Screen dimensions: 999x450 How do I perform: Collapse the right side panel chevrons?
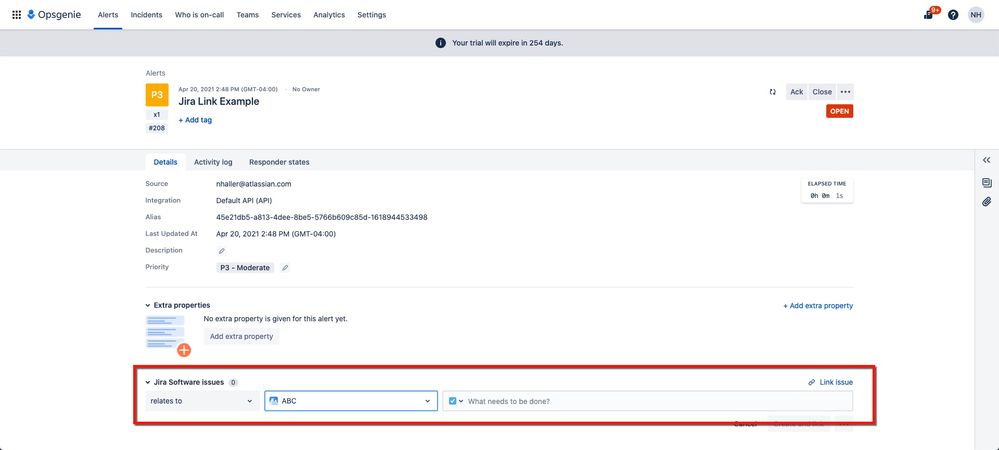click(x=987, y=160)
